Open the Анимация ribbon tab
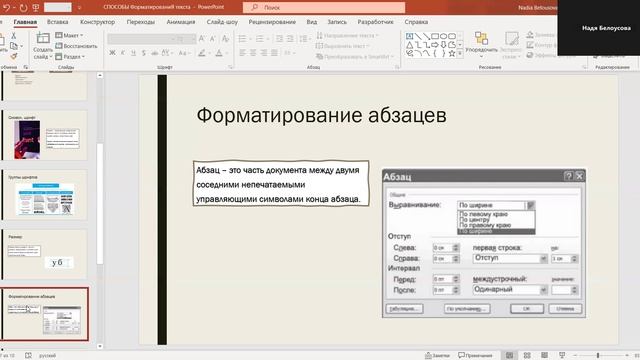640x360 pixels. (x=181, y=22)
